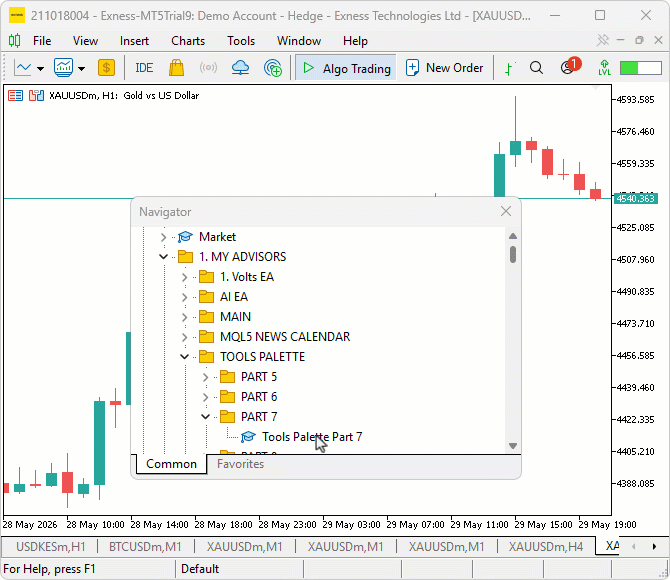Screen dimensions: 670x580
Task: Click the MQL5 NEWS CALENDAR folder icon
Action: pyautogui.click(x=206, y=337)
